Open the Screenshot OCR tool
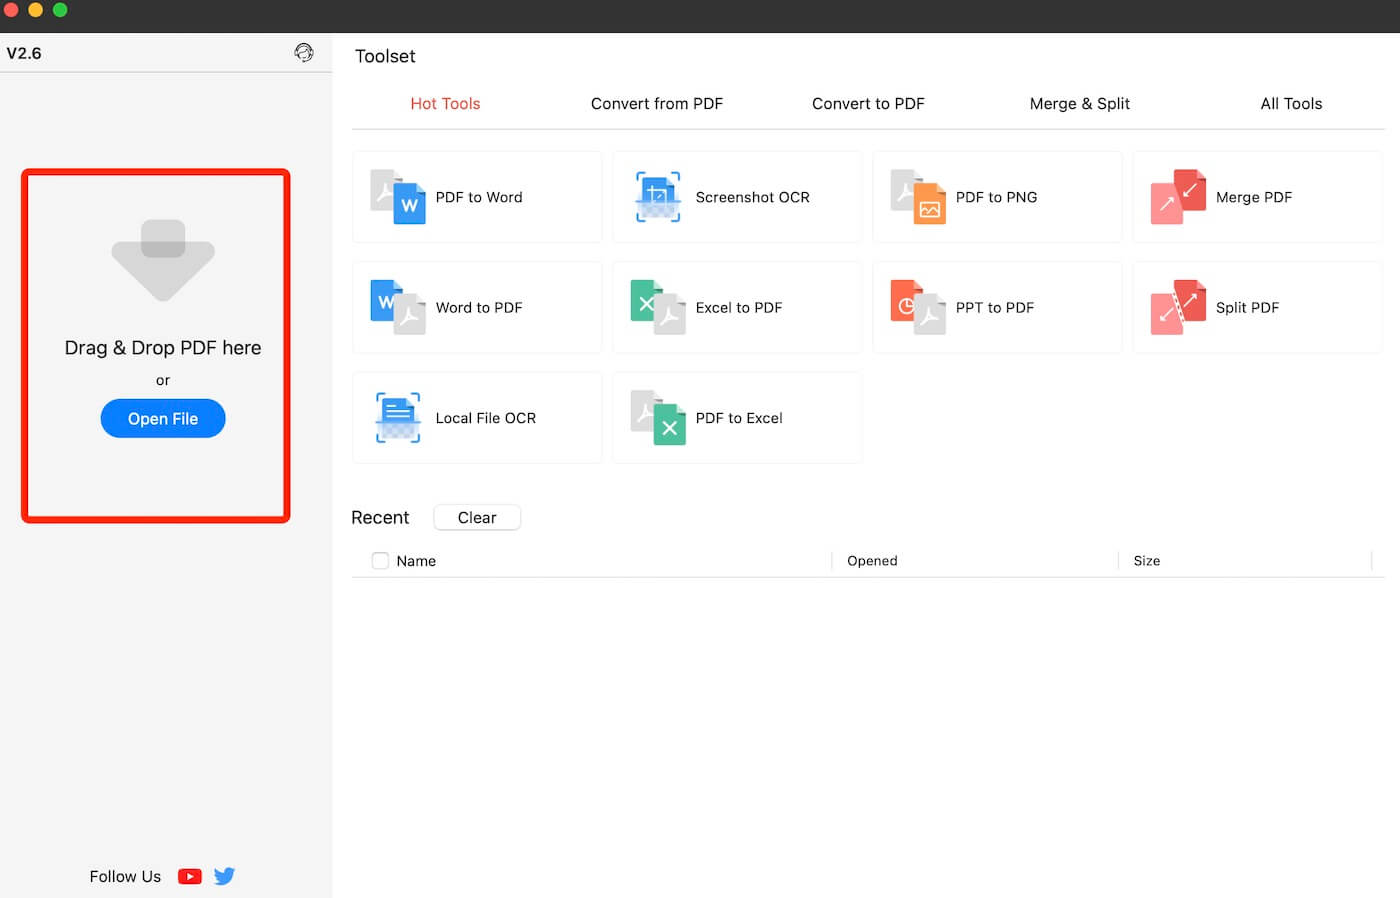Image resolution: width=1400 pixels, height=898 pixels. pyautogui.click(x=737, y=197)
